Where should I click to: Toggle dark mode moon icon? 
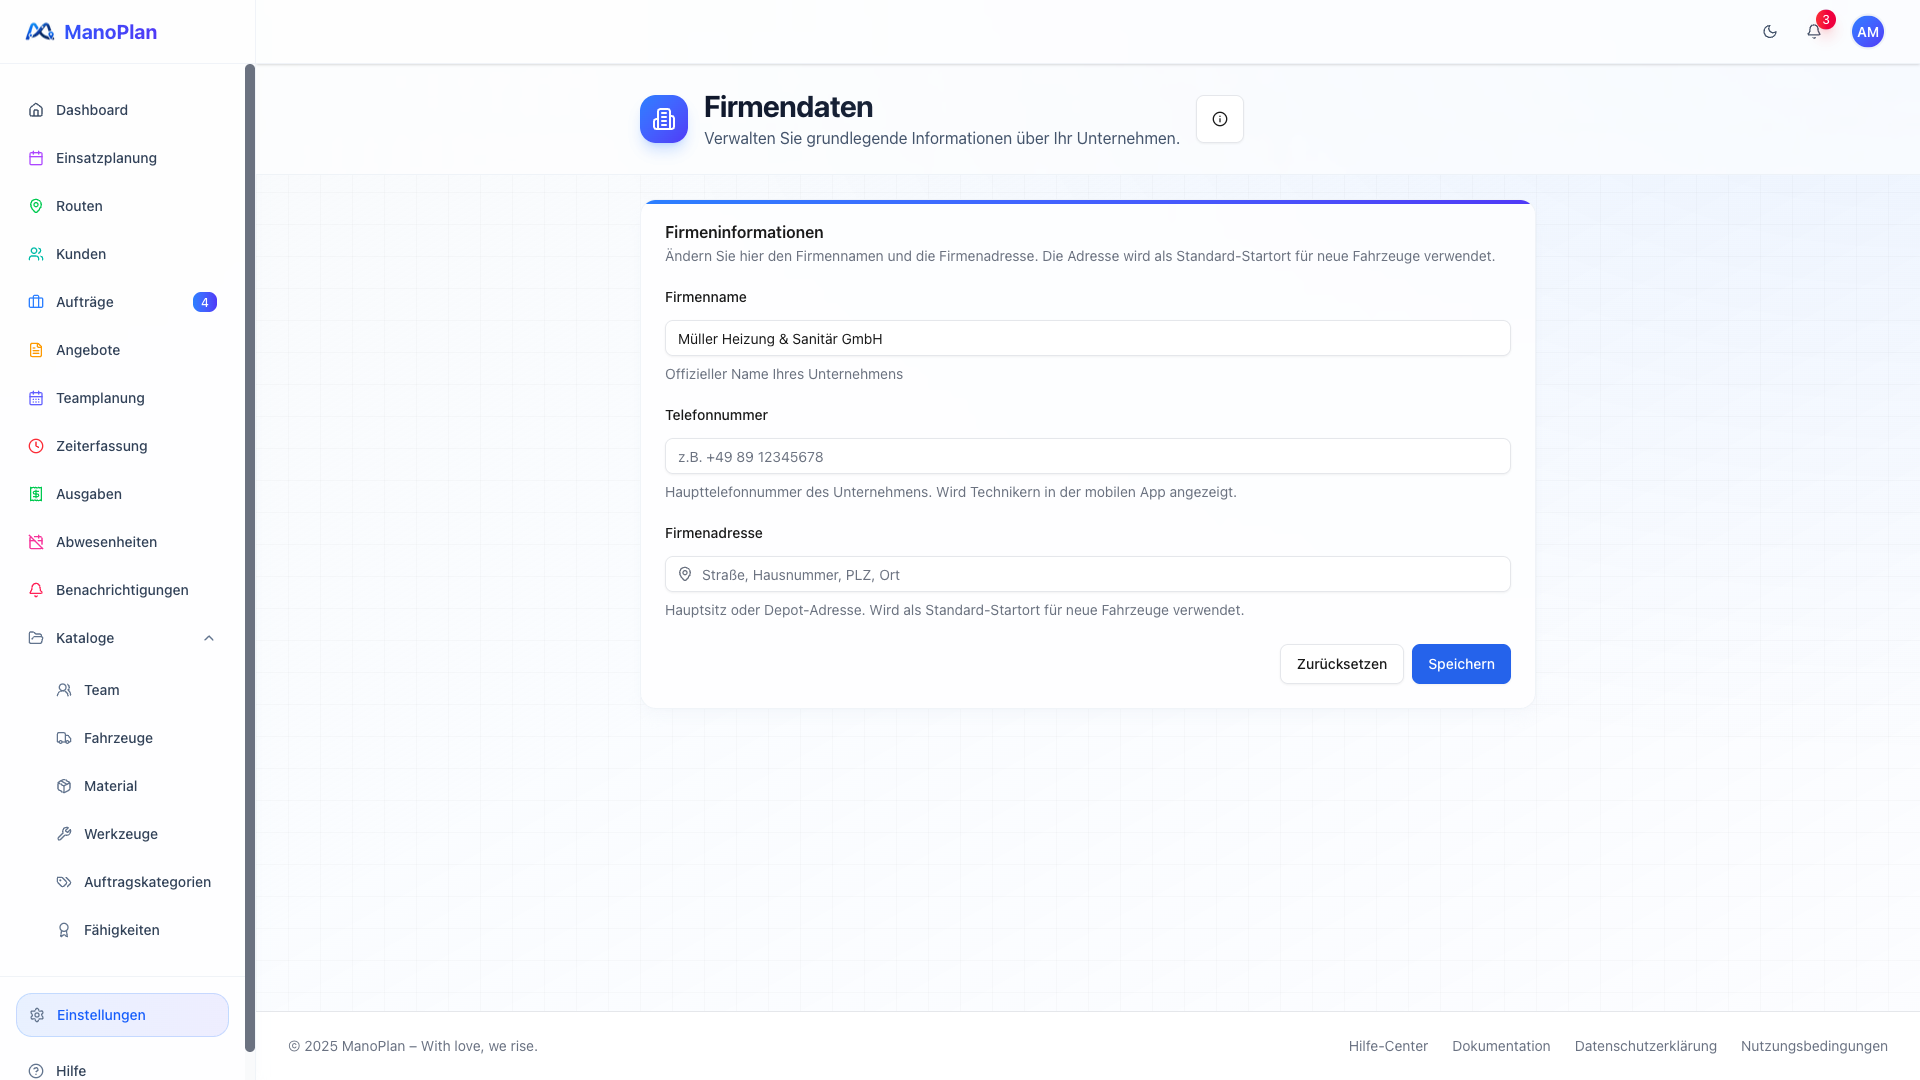[1770, 32]
